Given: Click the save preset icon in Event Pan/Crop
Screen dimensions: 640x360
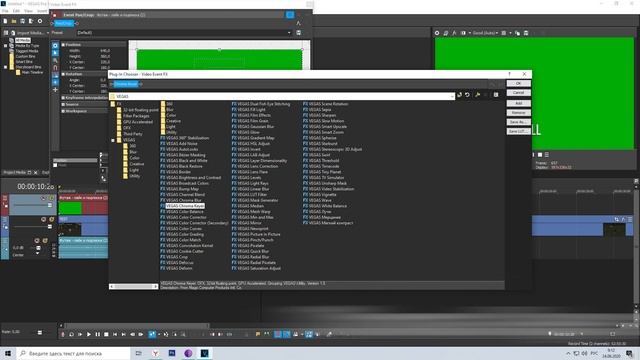Looking at the screenshot, I should (299, 33).
